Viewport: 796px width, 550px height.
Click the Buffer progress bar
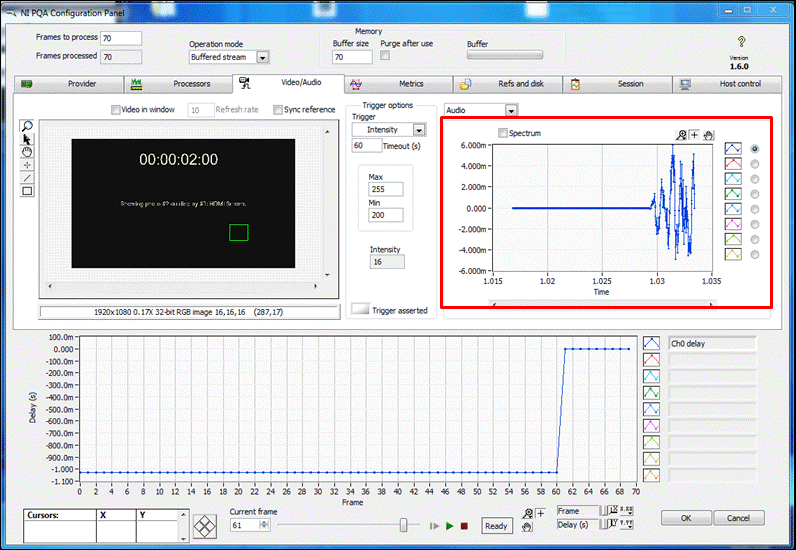(x=505, y=55)
